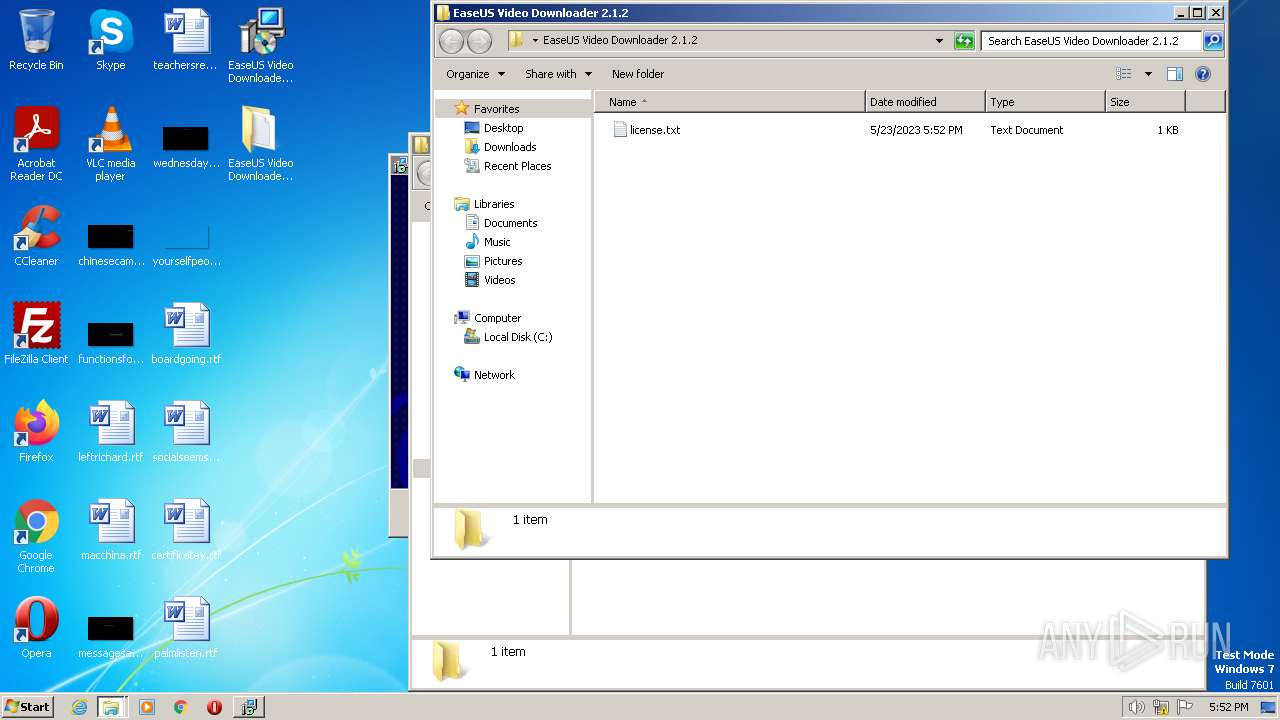
Task: Select the boardgoing.rtf document icon
Action: pyautogui.click(x=186, y=334)
